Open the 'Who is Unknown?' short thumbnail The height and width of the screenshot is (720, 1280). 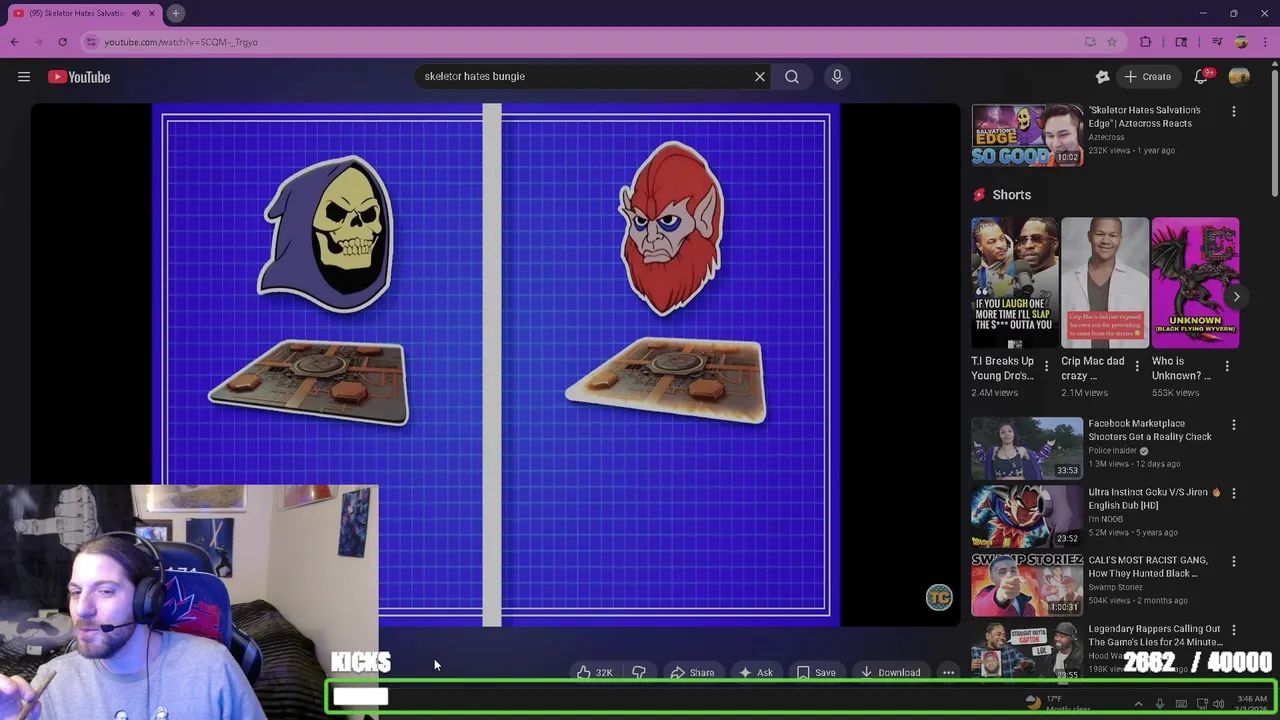[1195, 283]
